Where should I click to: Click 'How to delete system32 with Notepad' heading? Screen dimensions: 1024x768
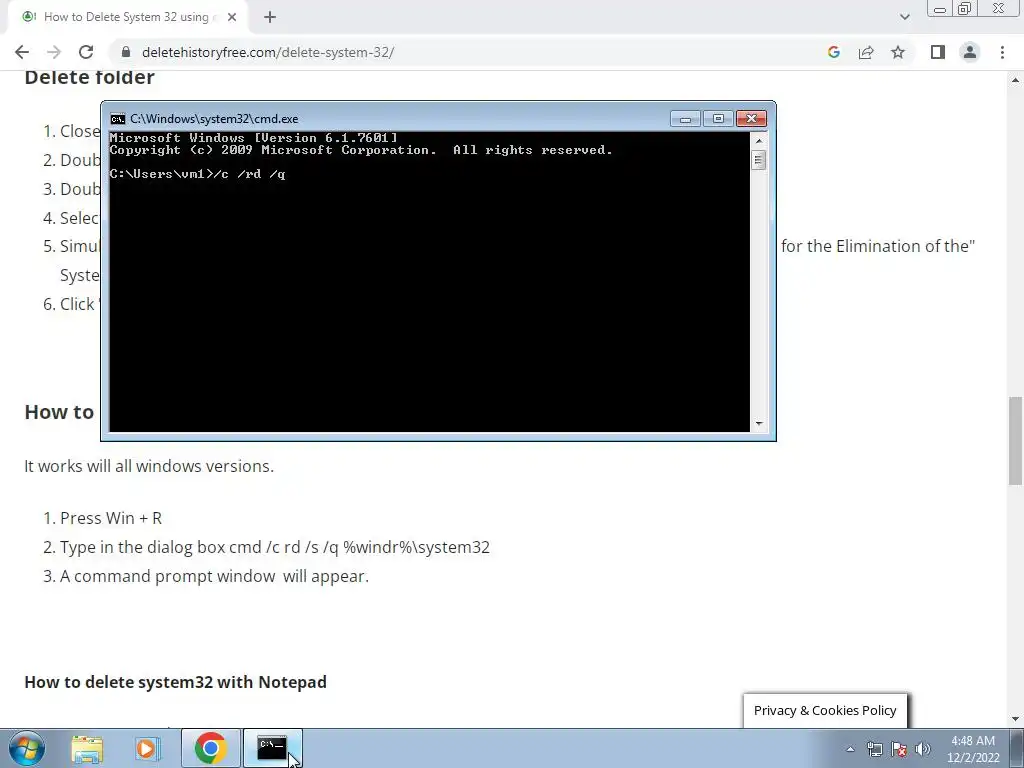(176, 682)
